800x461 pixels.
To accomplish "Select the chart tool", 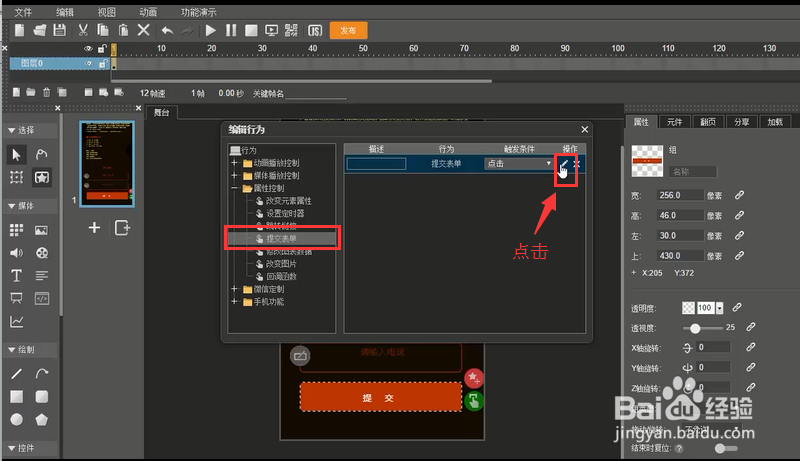I will pyautogui.click(x=16, y=322).
